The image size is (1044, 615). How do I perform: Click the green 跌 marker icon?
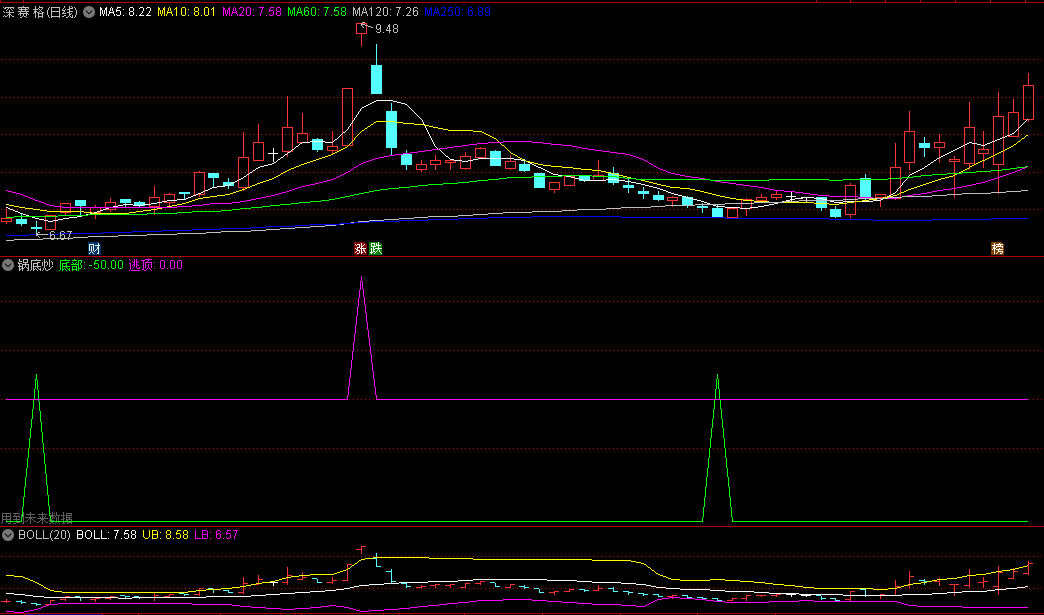[376, 249]
